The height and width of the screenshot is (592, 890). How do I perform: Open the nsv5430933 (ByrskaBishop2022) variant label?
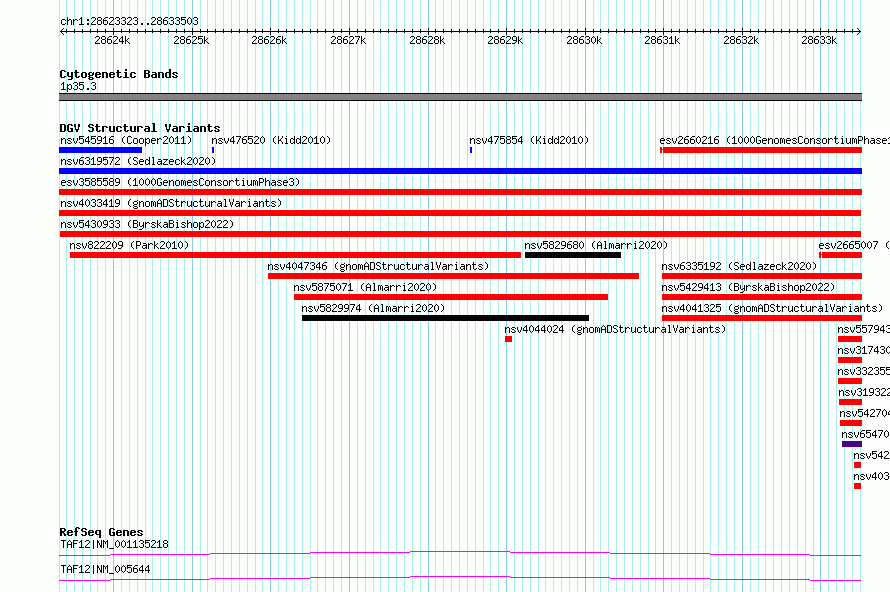click(x=147, y=224)
